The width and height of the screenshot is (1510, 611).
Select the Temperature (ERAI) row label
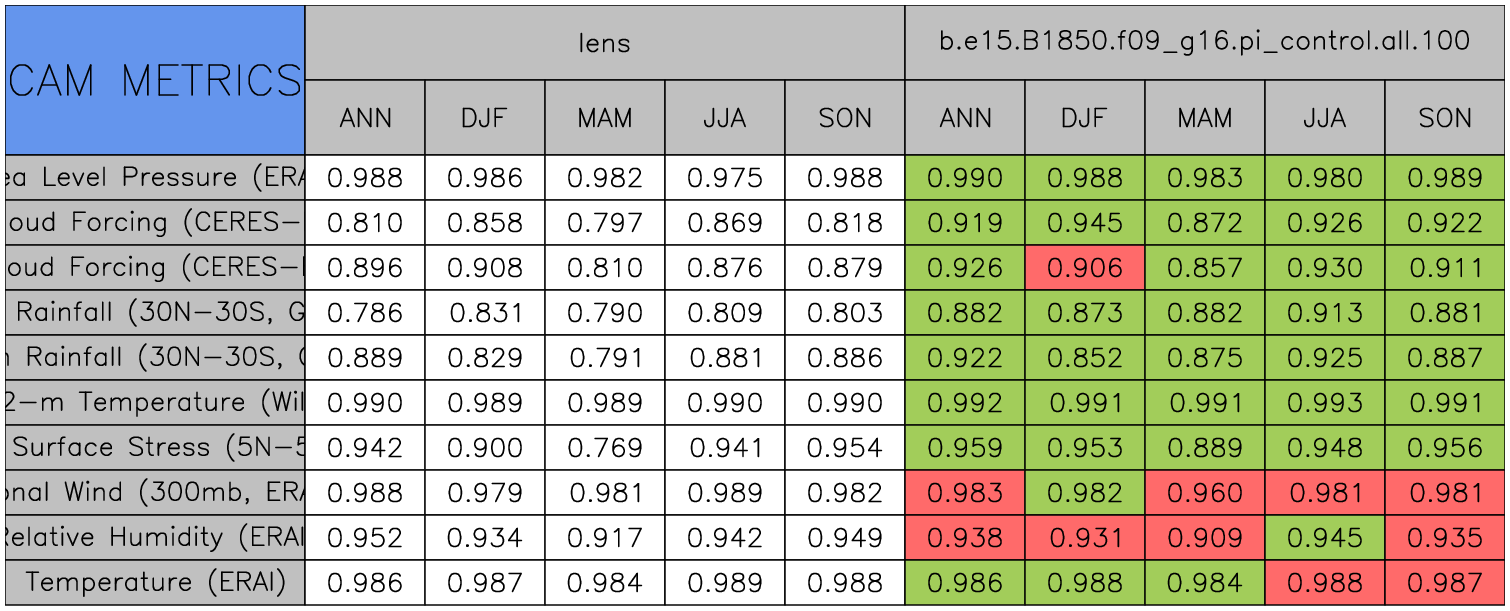point(155,583)
